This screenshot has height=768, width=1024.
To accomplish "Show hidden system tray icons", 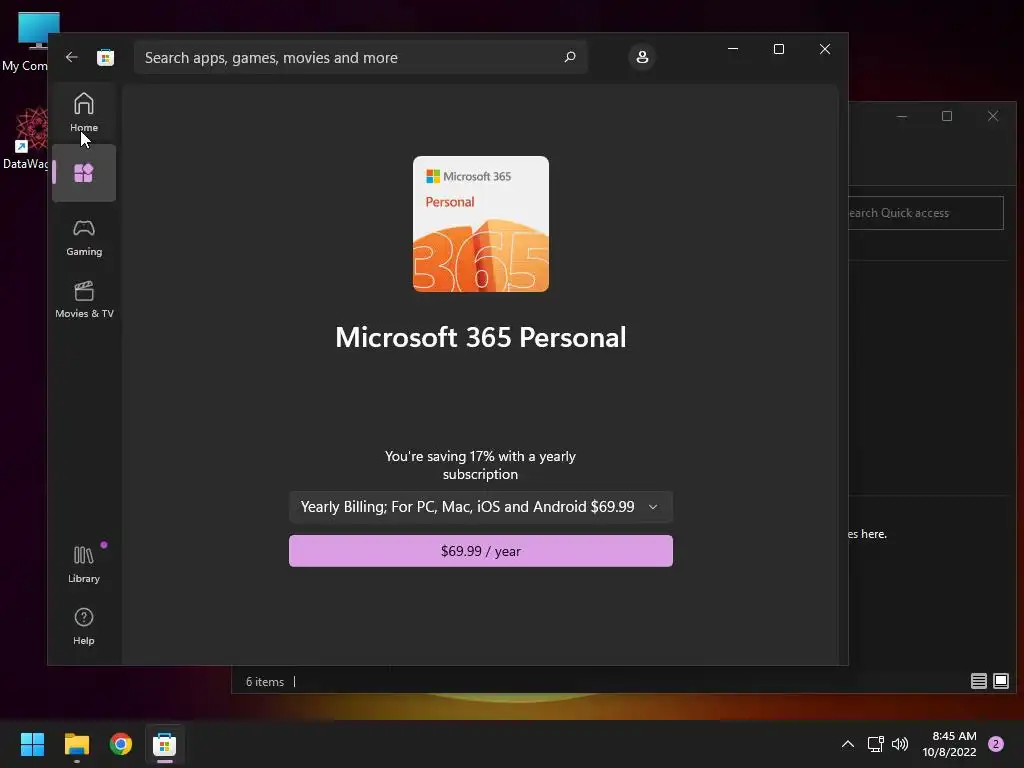I will click(848, 744).
